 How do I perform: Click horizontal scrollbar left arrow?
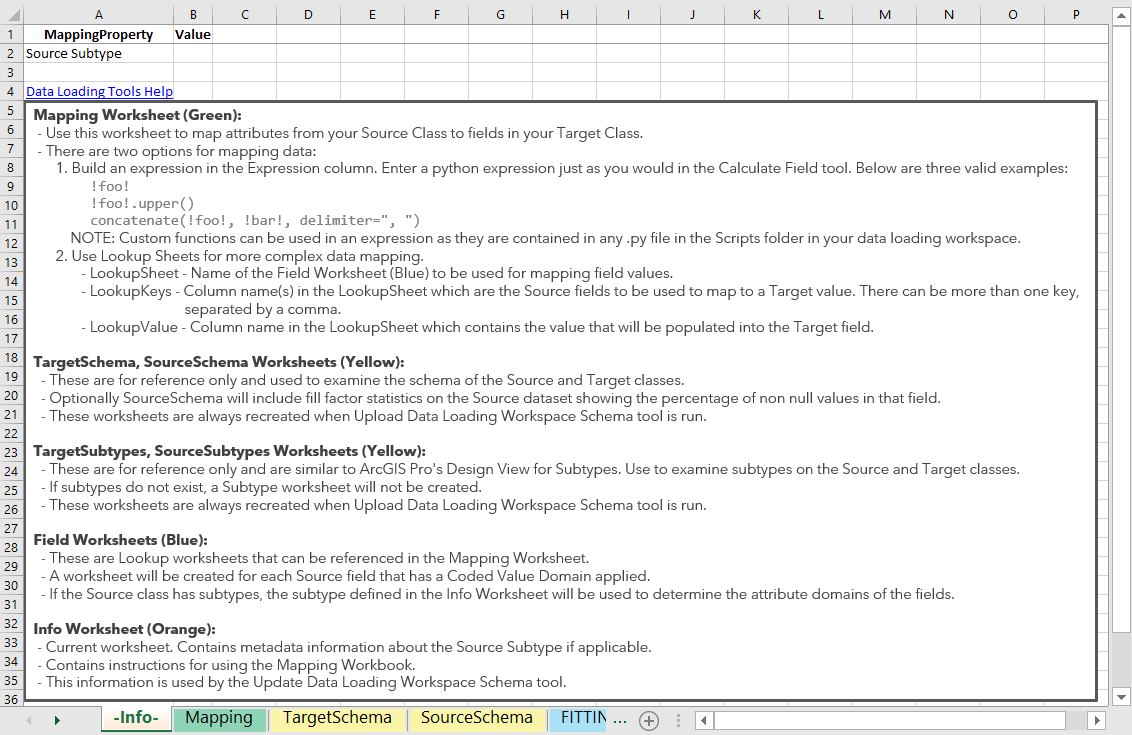click(x=704, y=721)
